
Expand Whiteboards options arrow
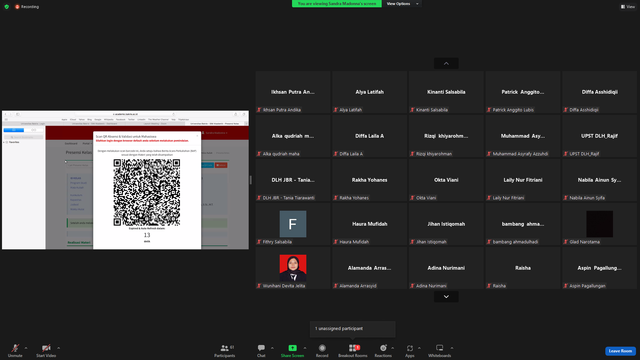[x=452, y=348]
